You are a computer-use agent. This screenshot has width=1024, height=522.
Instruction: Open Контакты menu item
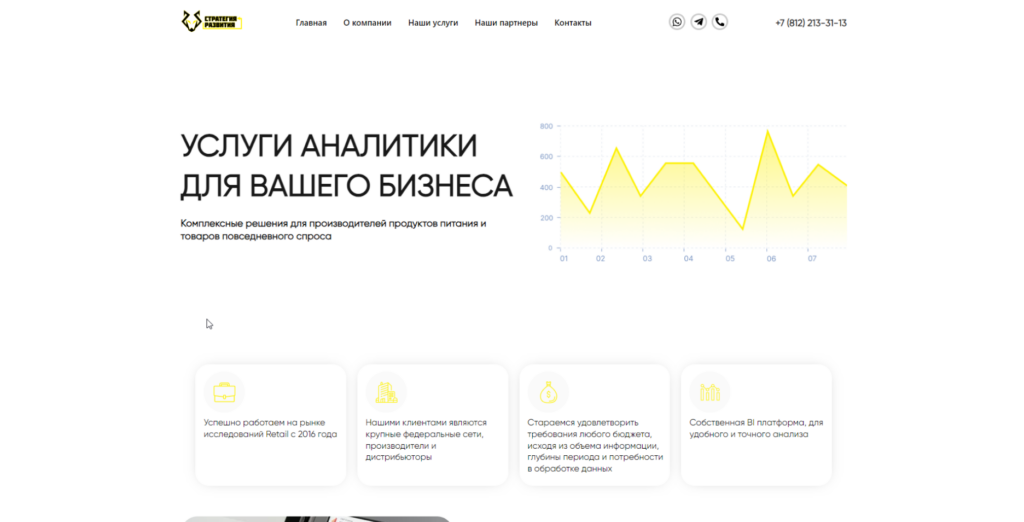point(573,23)
